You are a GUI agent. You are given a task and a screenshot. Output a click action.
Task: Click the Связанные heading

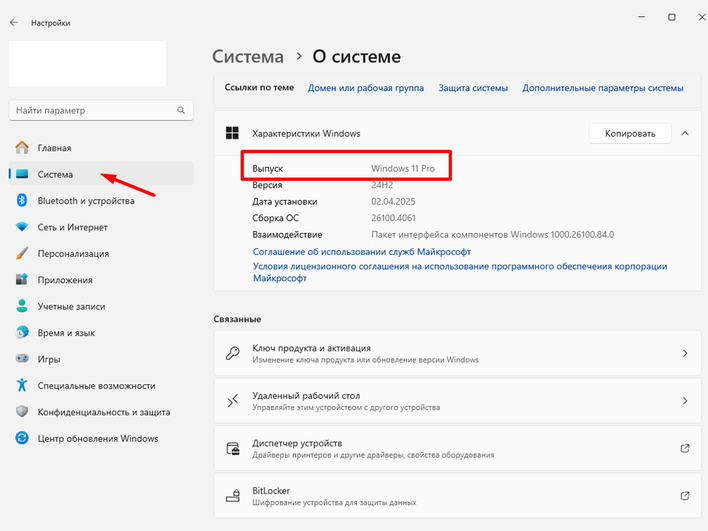238,319
